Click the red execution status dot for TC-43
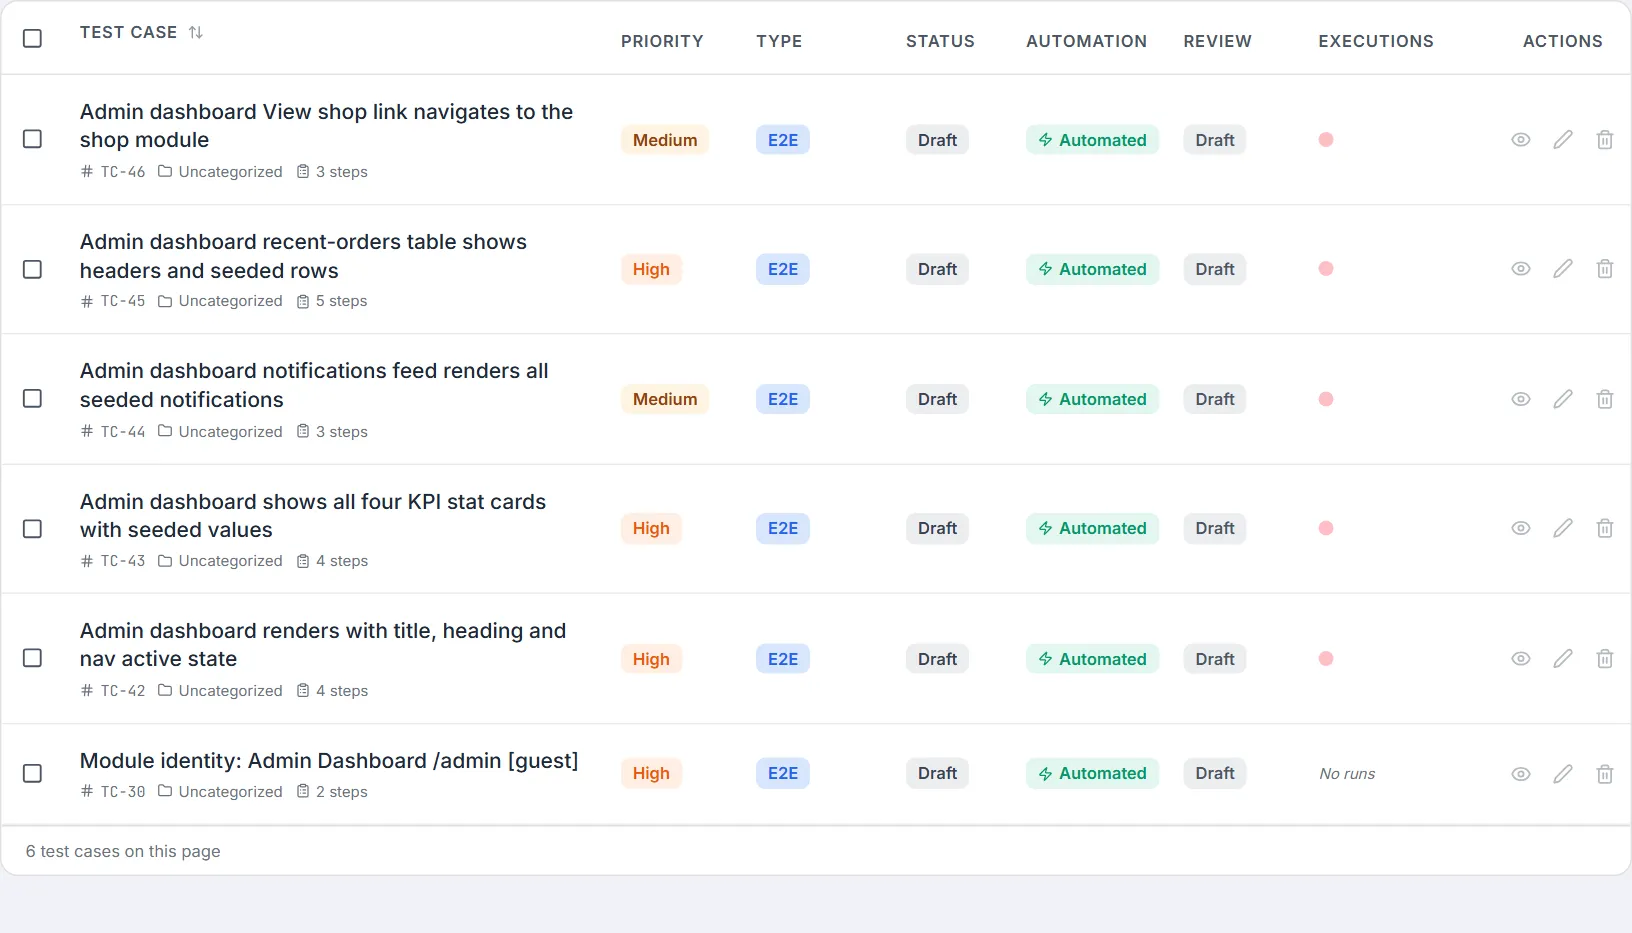This screenshot has width=1632, height=933. 1326,528
